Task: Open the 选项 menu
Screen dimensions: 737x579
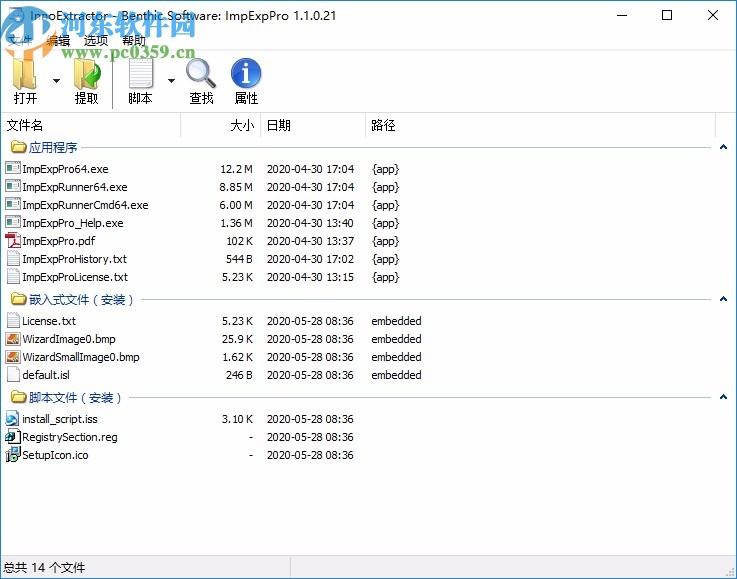Action: coord(96,40)
